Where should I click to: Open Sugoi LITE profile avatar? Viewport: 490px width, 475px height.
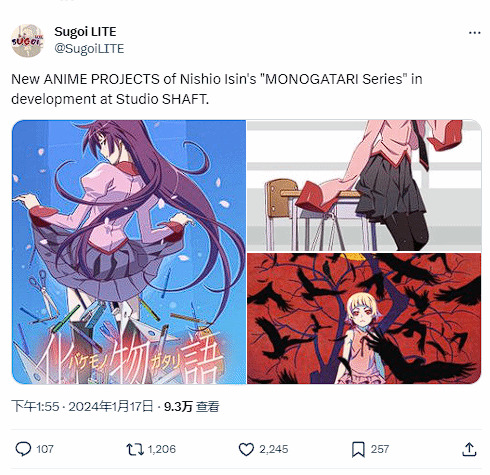27,40
